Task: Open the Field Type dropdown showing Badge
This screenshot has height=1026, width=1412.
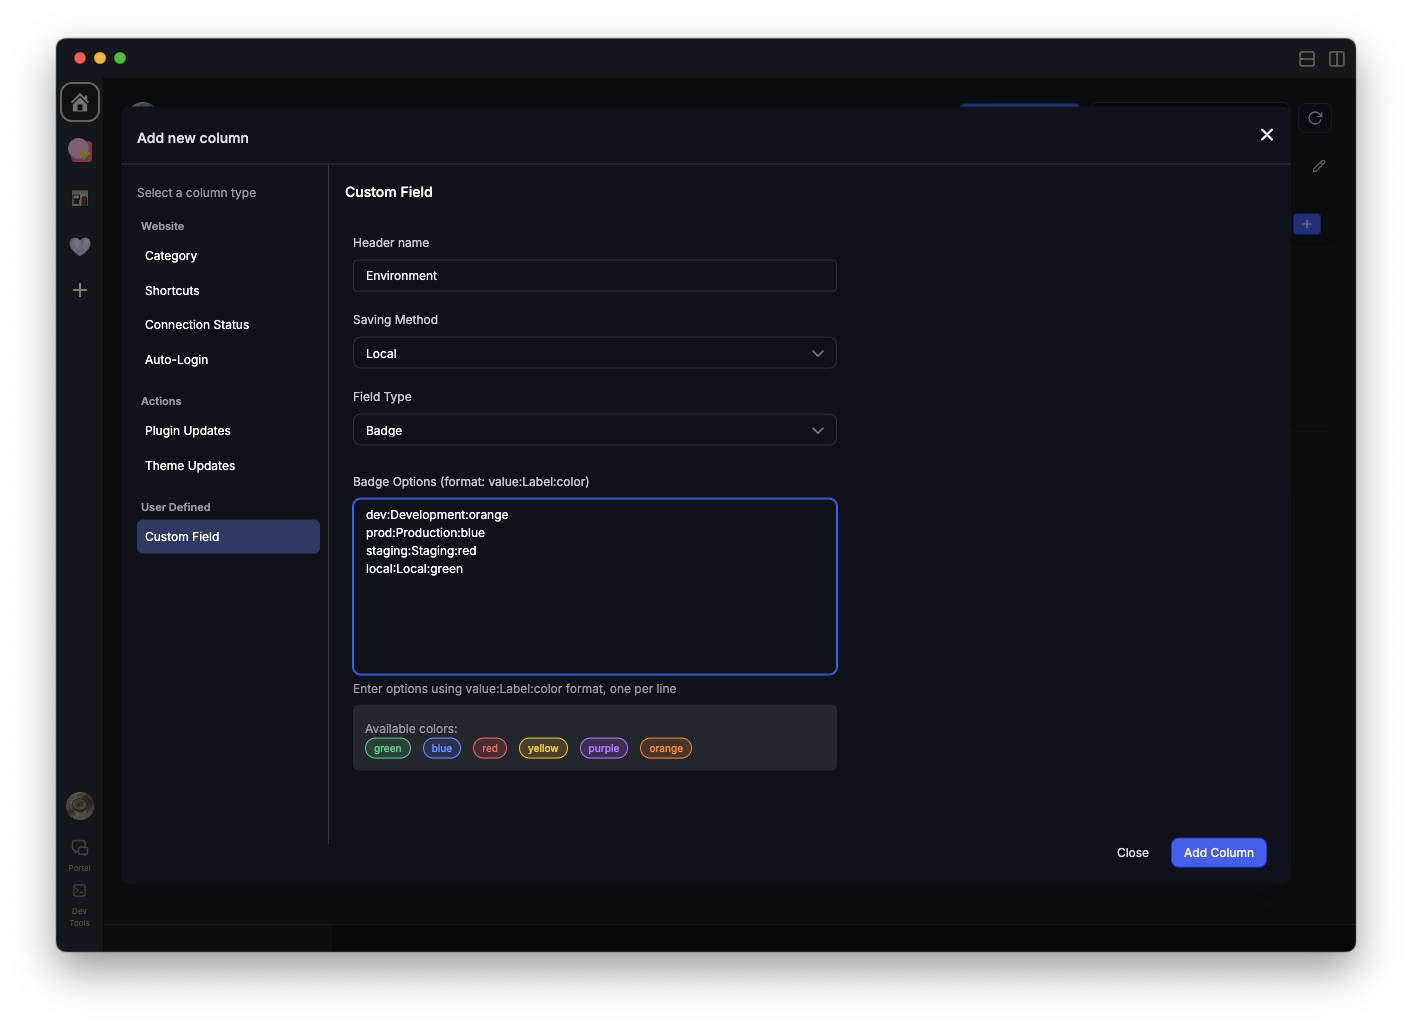Action: 594,430
